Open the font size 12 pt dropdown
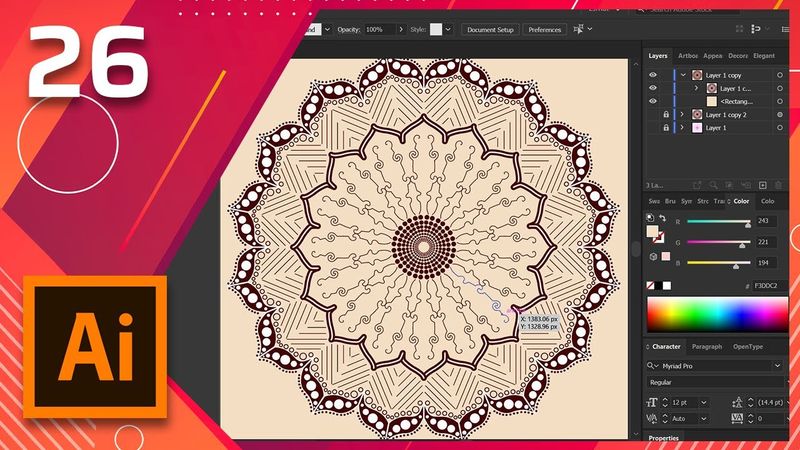Screen dimensions: 800x450 coord(704,403)
